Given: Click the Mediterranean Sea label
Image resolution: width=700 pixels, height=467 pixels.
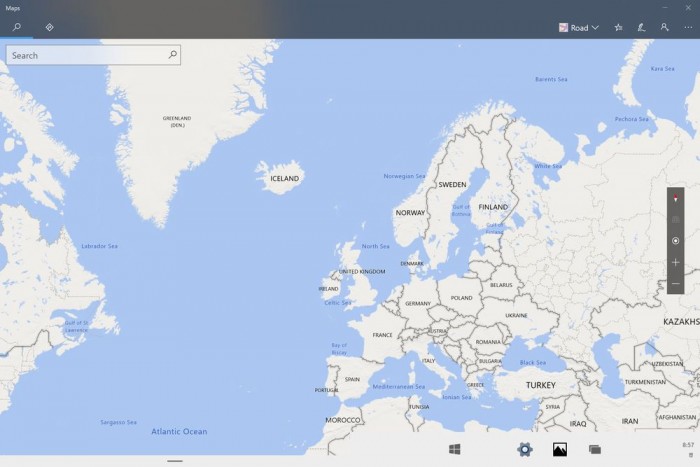Looking at the screenshot, I should tap(399, 387).
